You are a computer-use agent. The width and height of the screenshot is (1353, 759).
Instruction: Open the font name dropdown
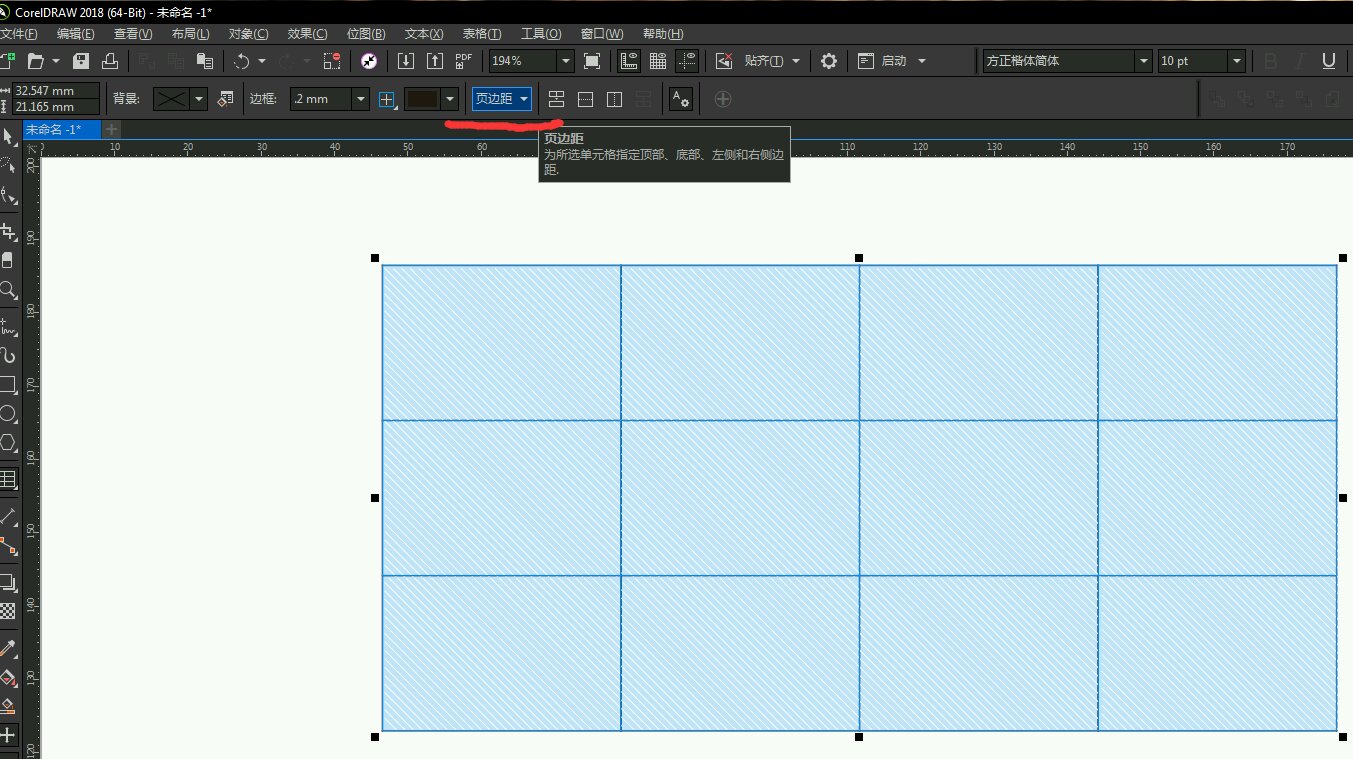click(1143, 61)
